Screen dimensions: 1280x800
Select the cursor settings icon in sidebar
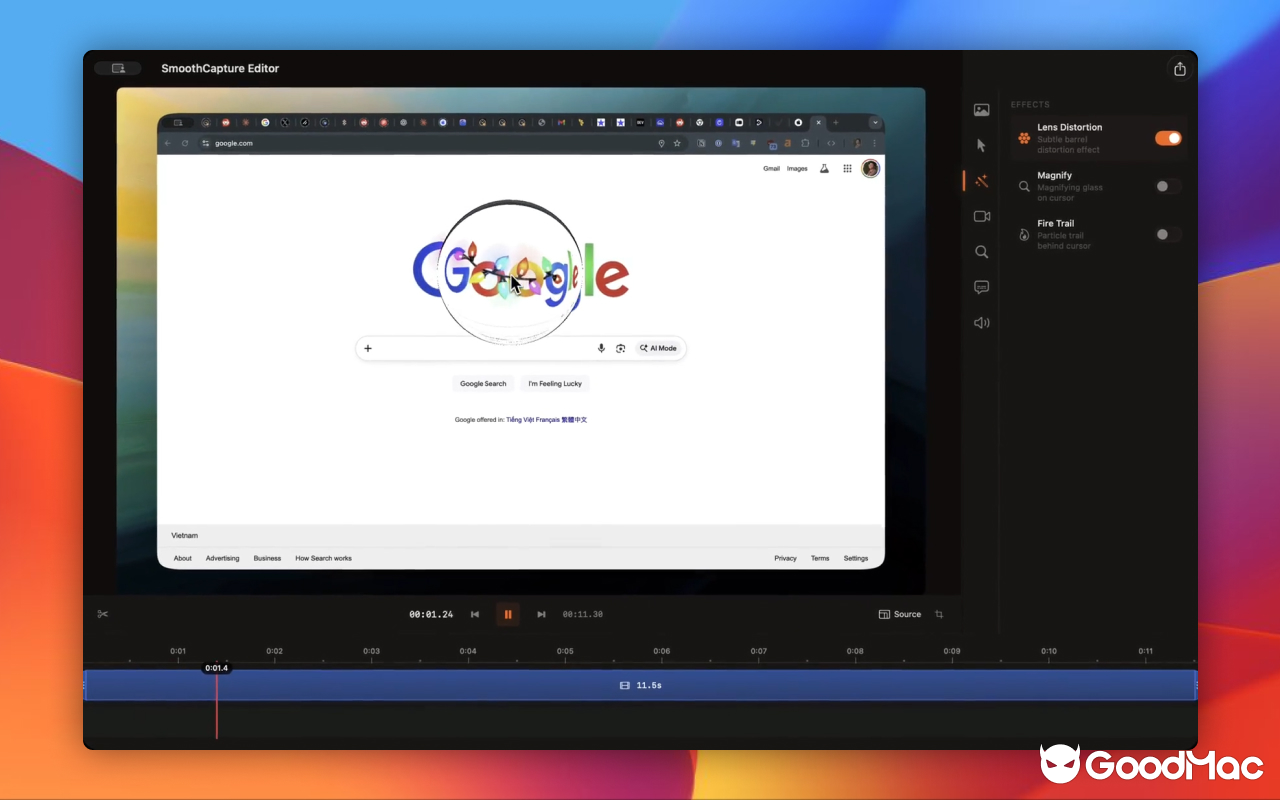point(981,144)
